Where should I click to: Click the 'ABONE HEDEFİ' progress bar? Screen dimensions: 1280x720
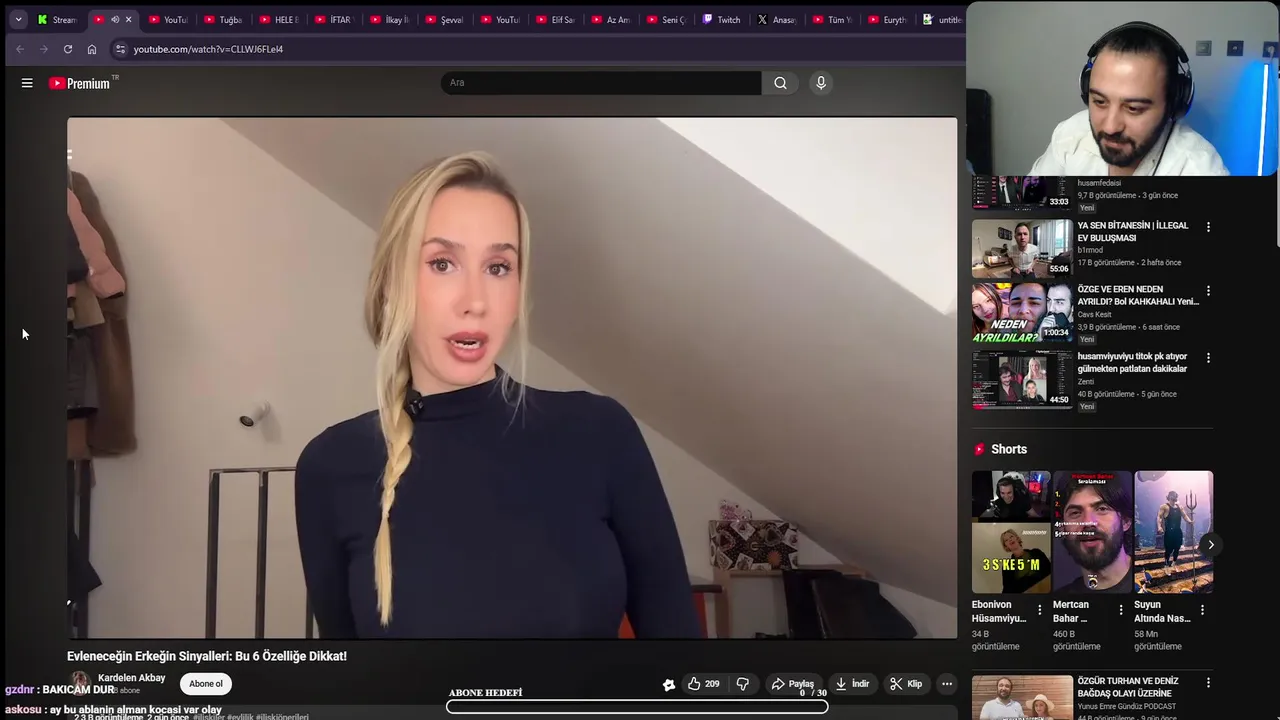coord(637,707)
